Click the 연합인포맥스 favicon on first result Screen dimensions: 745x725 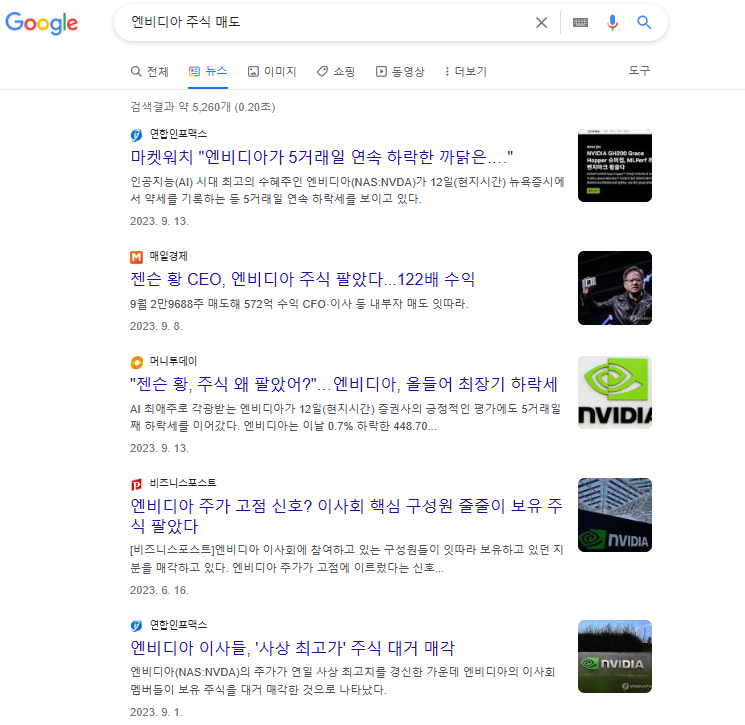(x=136, y=135)
